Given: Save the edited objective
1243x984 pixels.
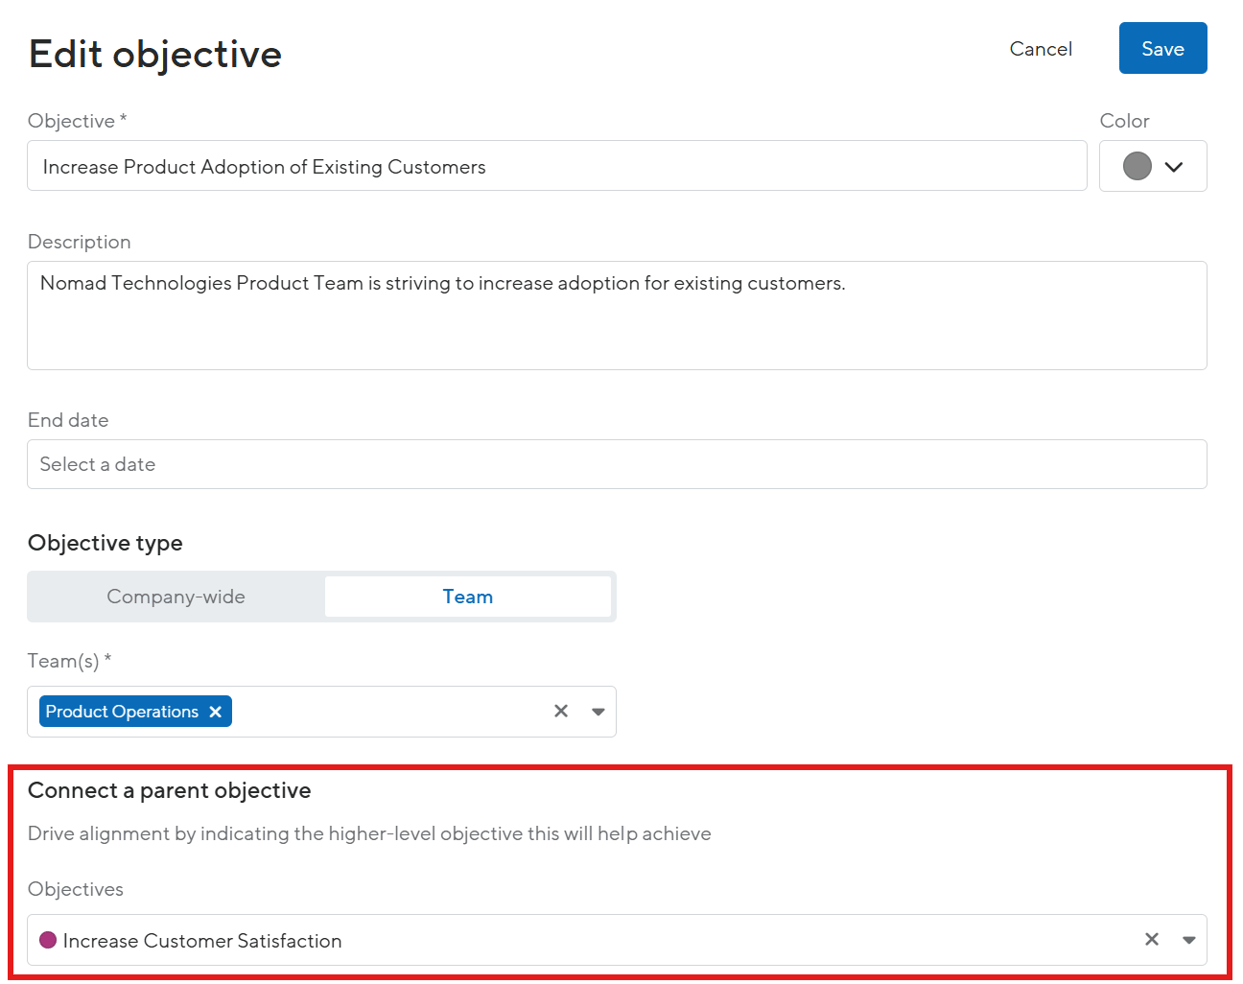Looking at the screenshot, I should (x=1162, y=47).
